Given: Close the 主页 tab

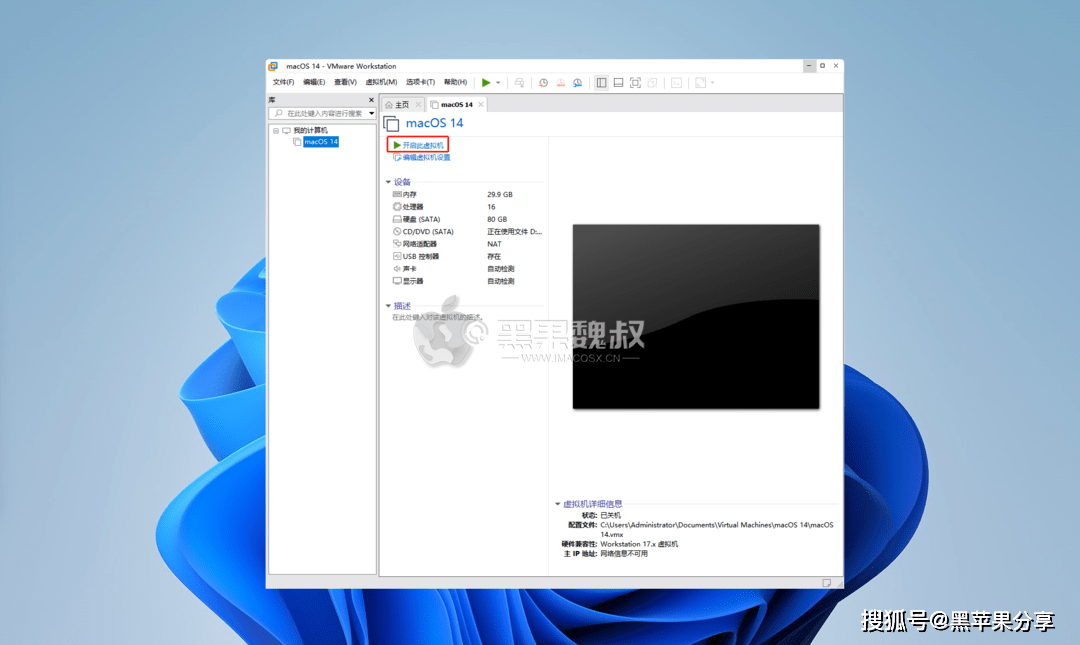Looking at the screenshot, I should click(x=418, y=105).
